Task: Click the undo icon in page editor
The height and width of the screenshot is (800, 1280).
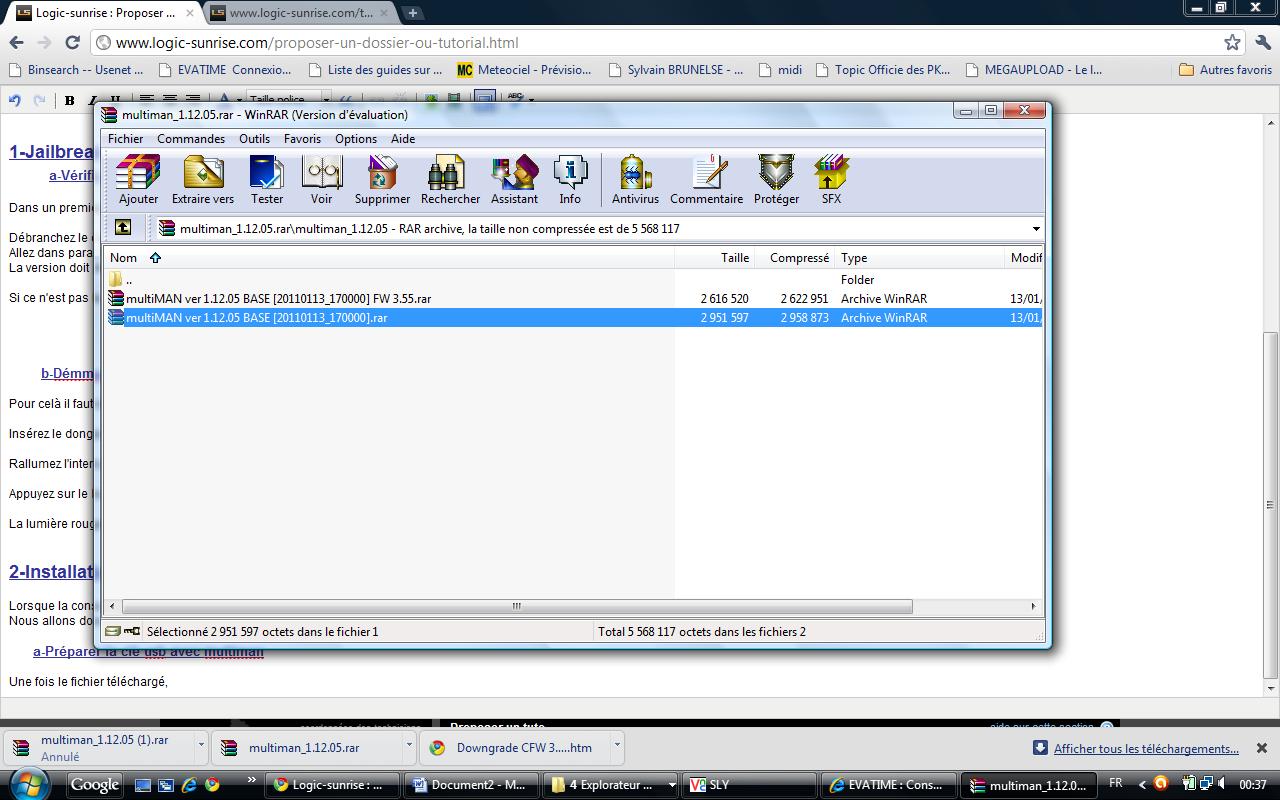Action: tap(15, 100)
